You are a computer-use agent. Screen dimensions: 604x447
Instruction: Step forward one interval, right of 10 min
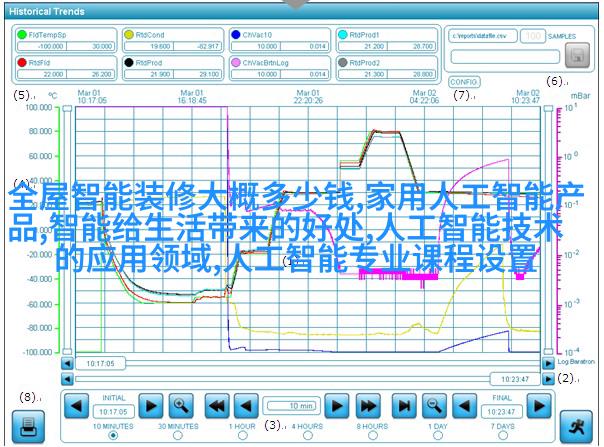(x=337, y=406)
